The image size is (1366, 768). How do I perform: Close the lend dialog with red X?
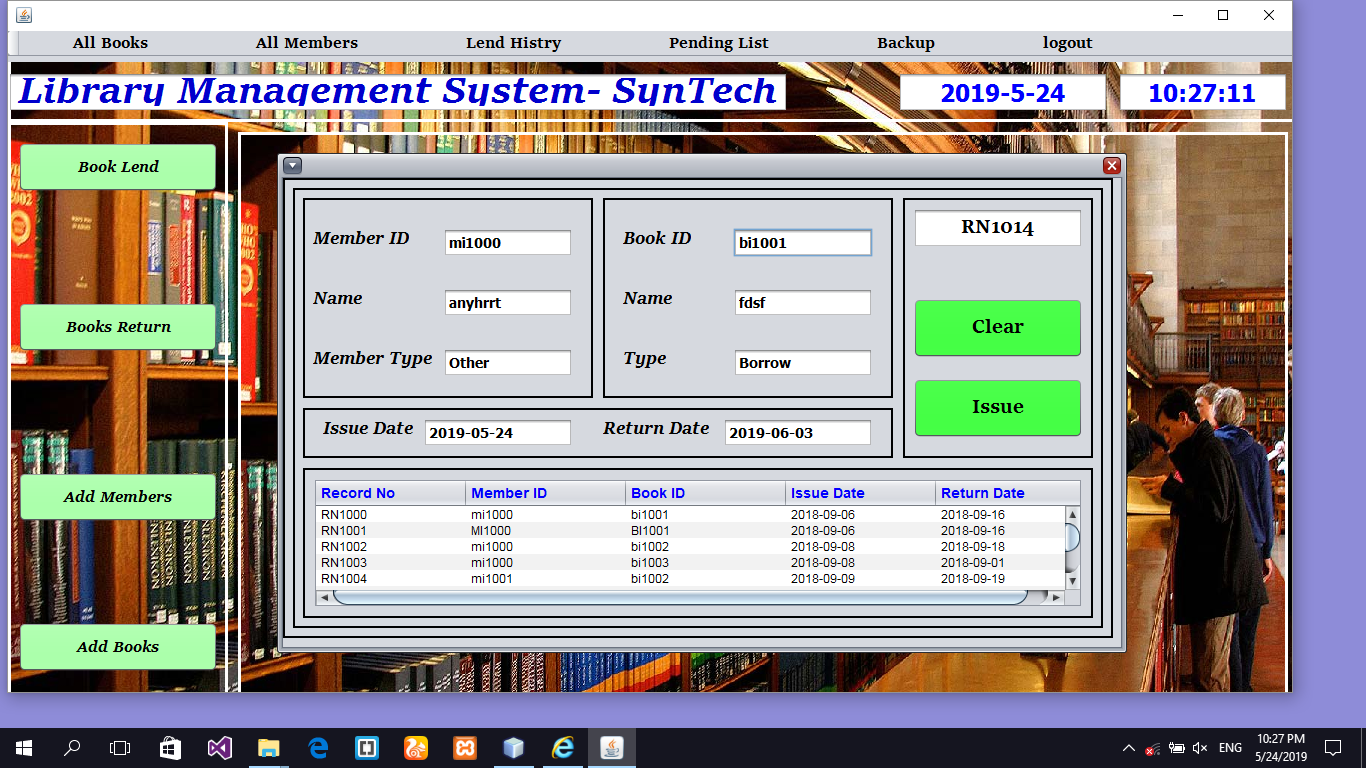pos(1112,166)
